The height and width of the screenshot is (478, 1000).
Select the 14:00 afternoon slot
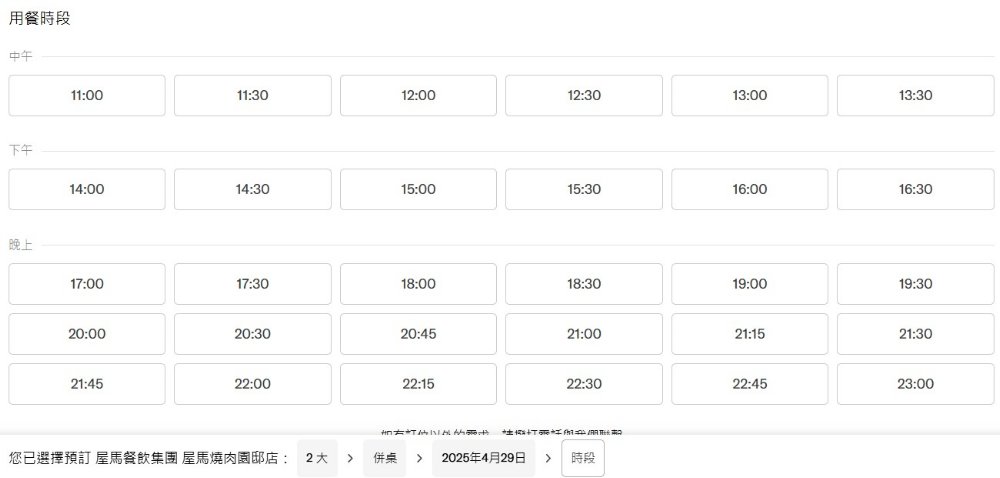pyautogui.click(x=87, y=189)
